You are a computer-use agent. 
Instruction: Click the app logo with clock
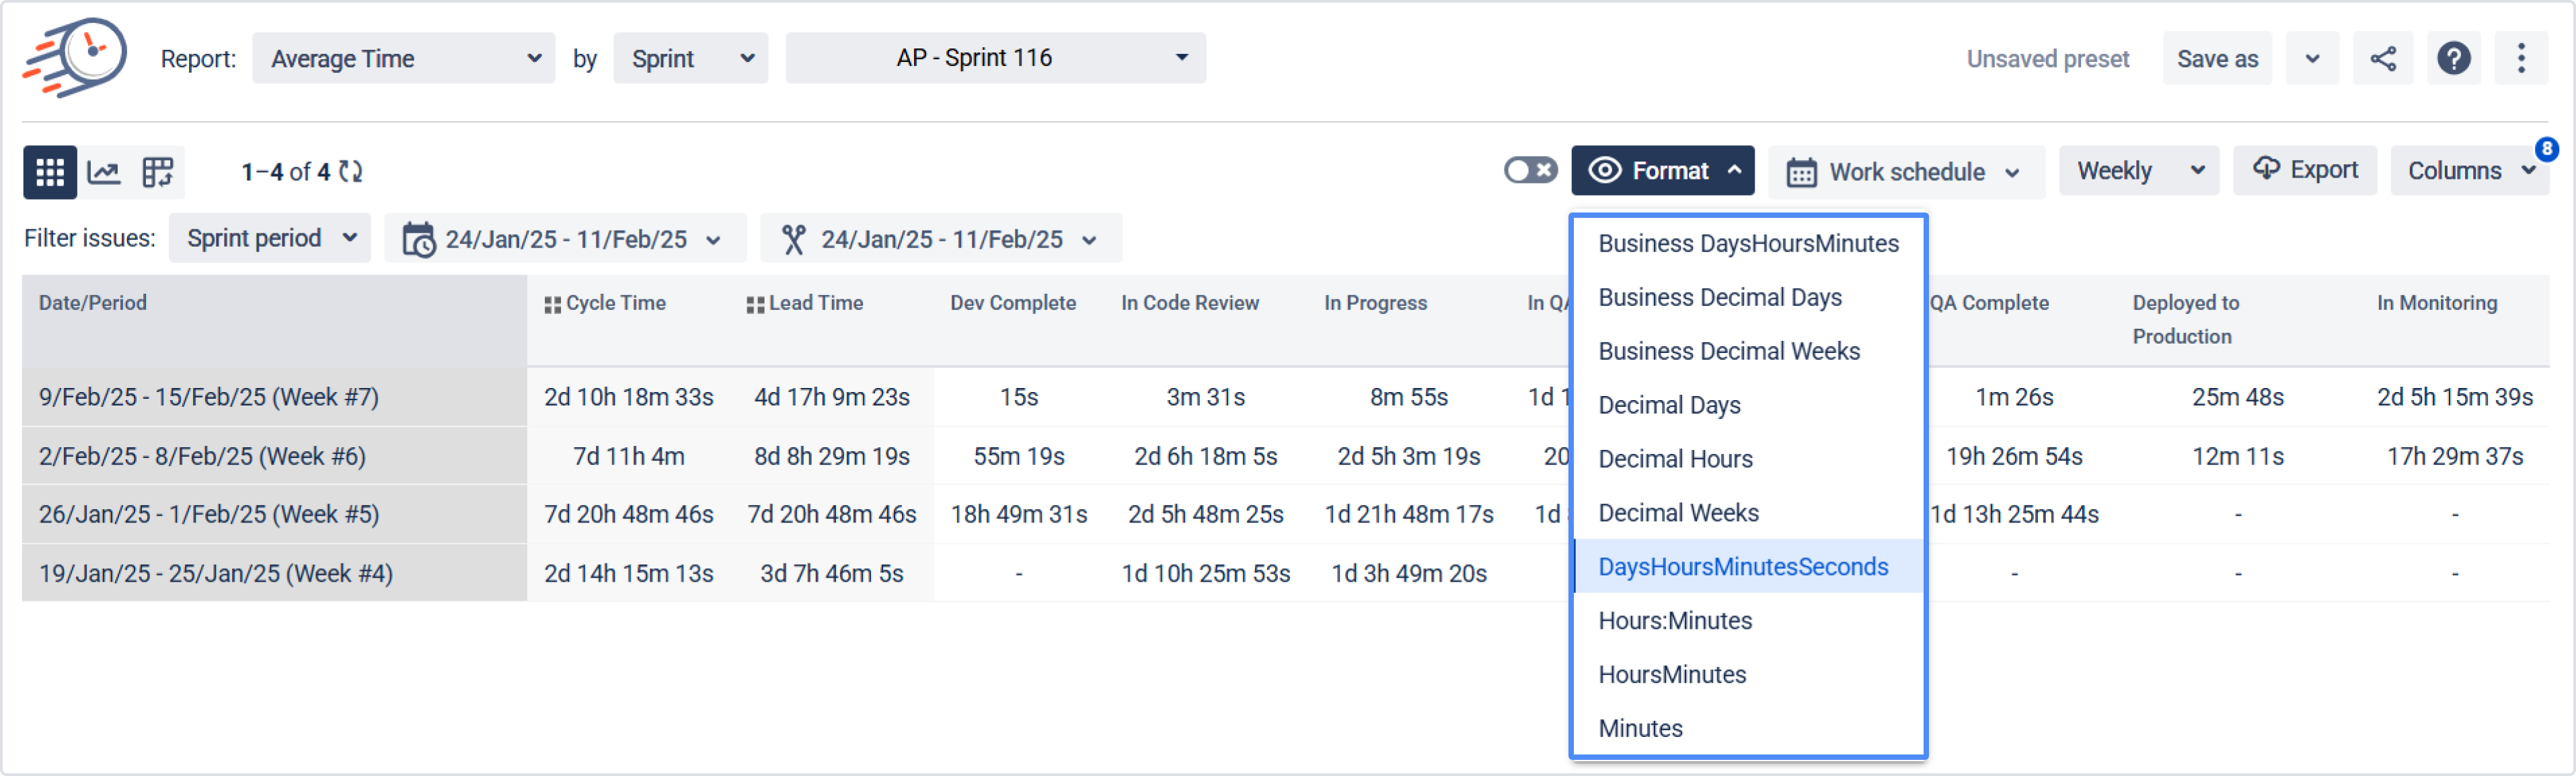76,57
